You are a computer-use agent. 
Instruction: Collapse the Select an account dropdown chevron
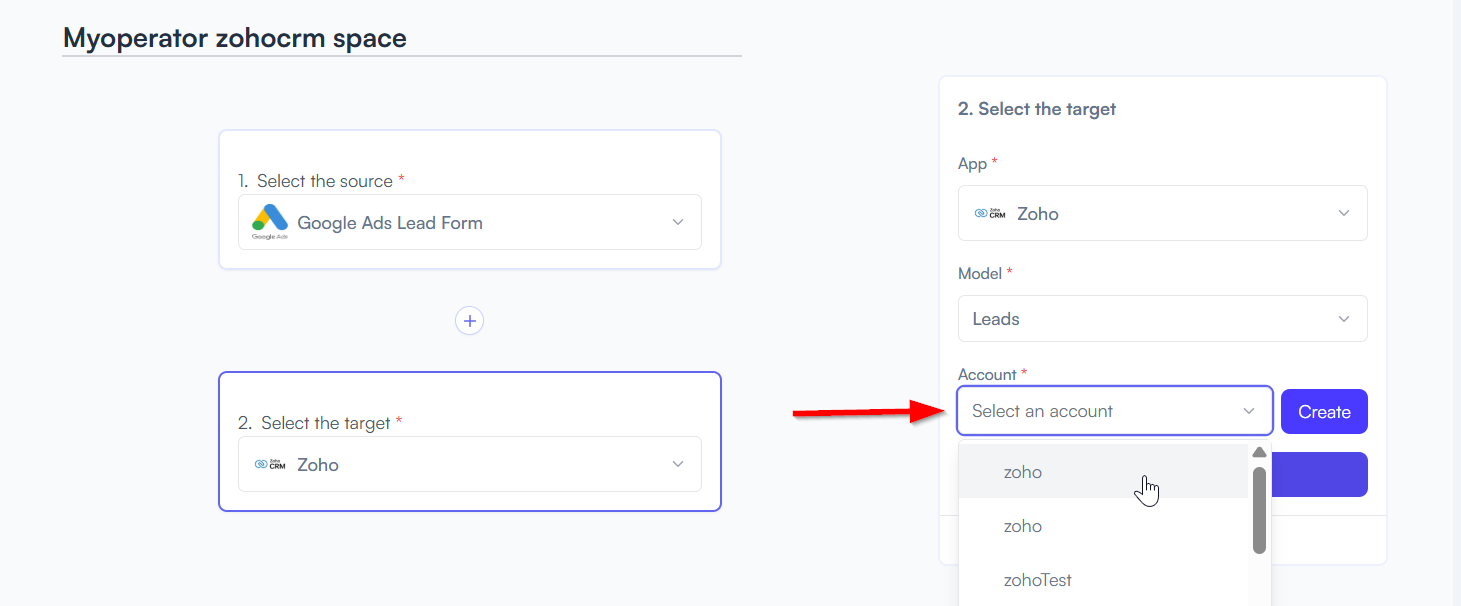pyautogui.click(x=1249, y=411)
